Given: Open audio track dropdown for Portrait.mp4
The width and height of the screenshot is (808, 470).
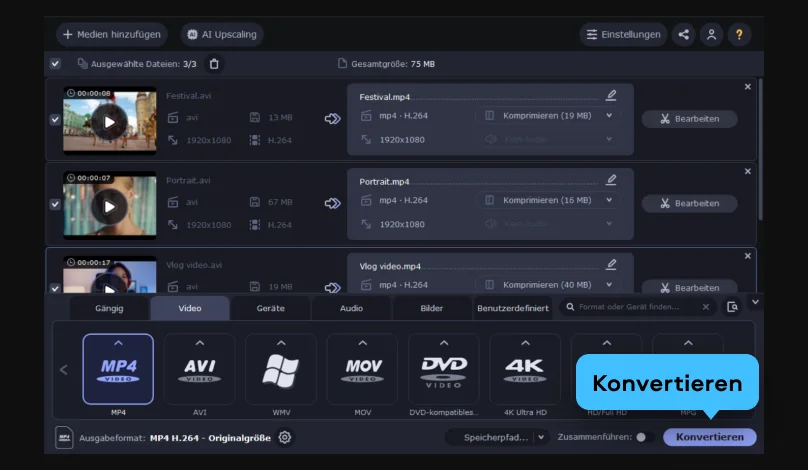Looking at the screenshot, I should [x=548, y=224].
